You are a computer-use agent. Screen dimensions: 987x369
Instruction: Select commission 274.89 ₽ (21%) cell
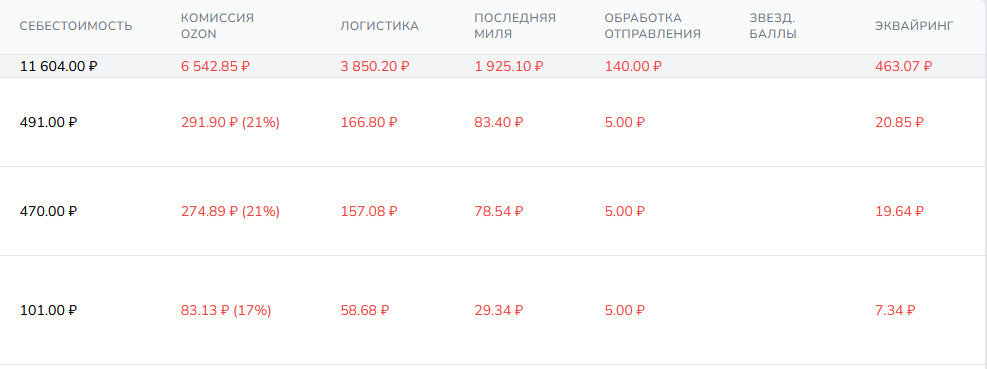point(230,211)
